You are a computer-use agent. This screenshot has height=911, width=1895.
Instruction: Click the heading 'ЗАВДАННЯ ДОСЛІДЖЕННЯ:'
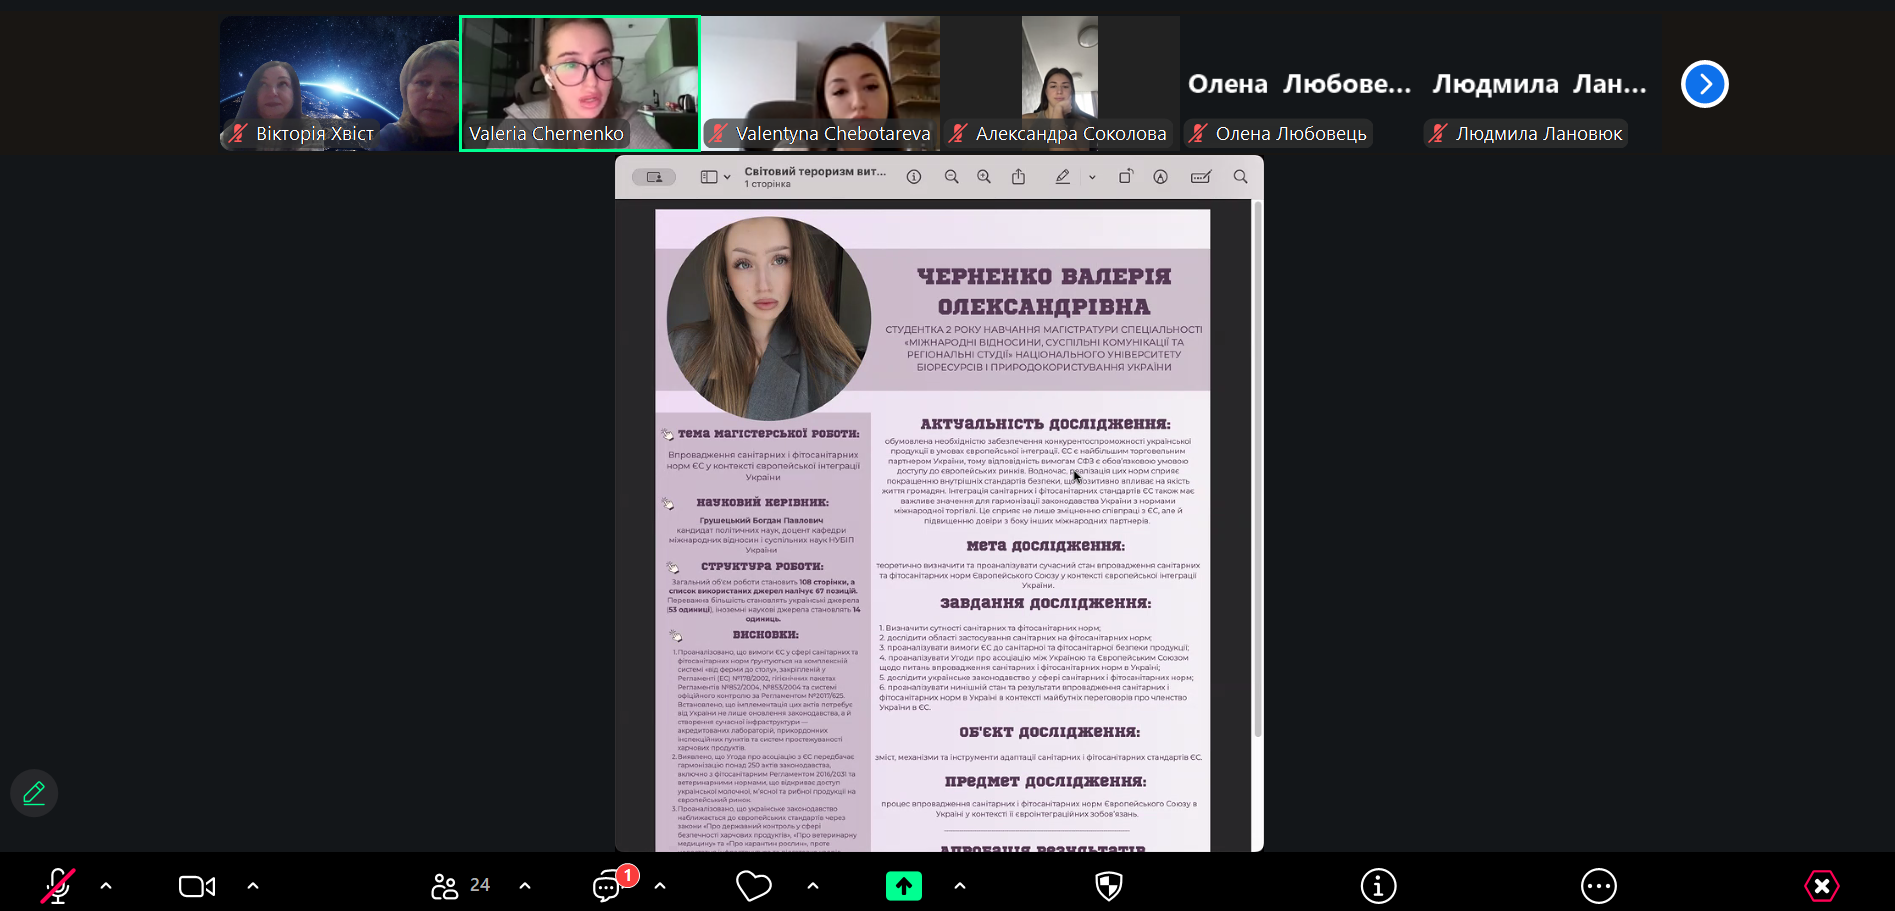[1045, 603]
